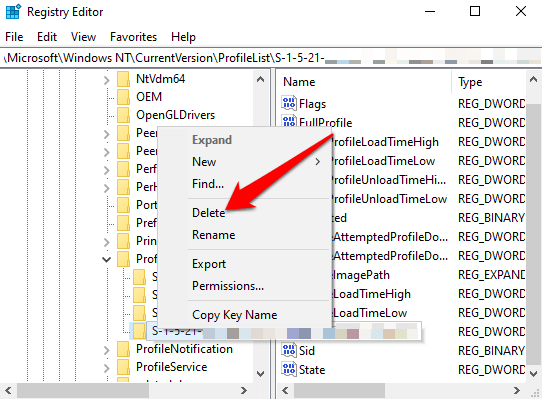Open the Favorites menu
This screenshot has width=543, height=399.
coord(133,37)
